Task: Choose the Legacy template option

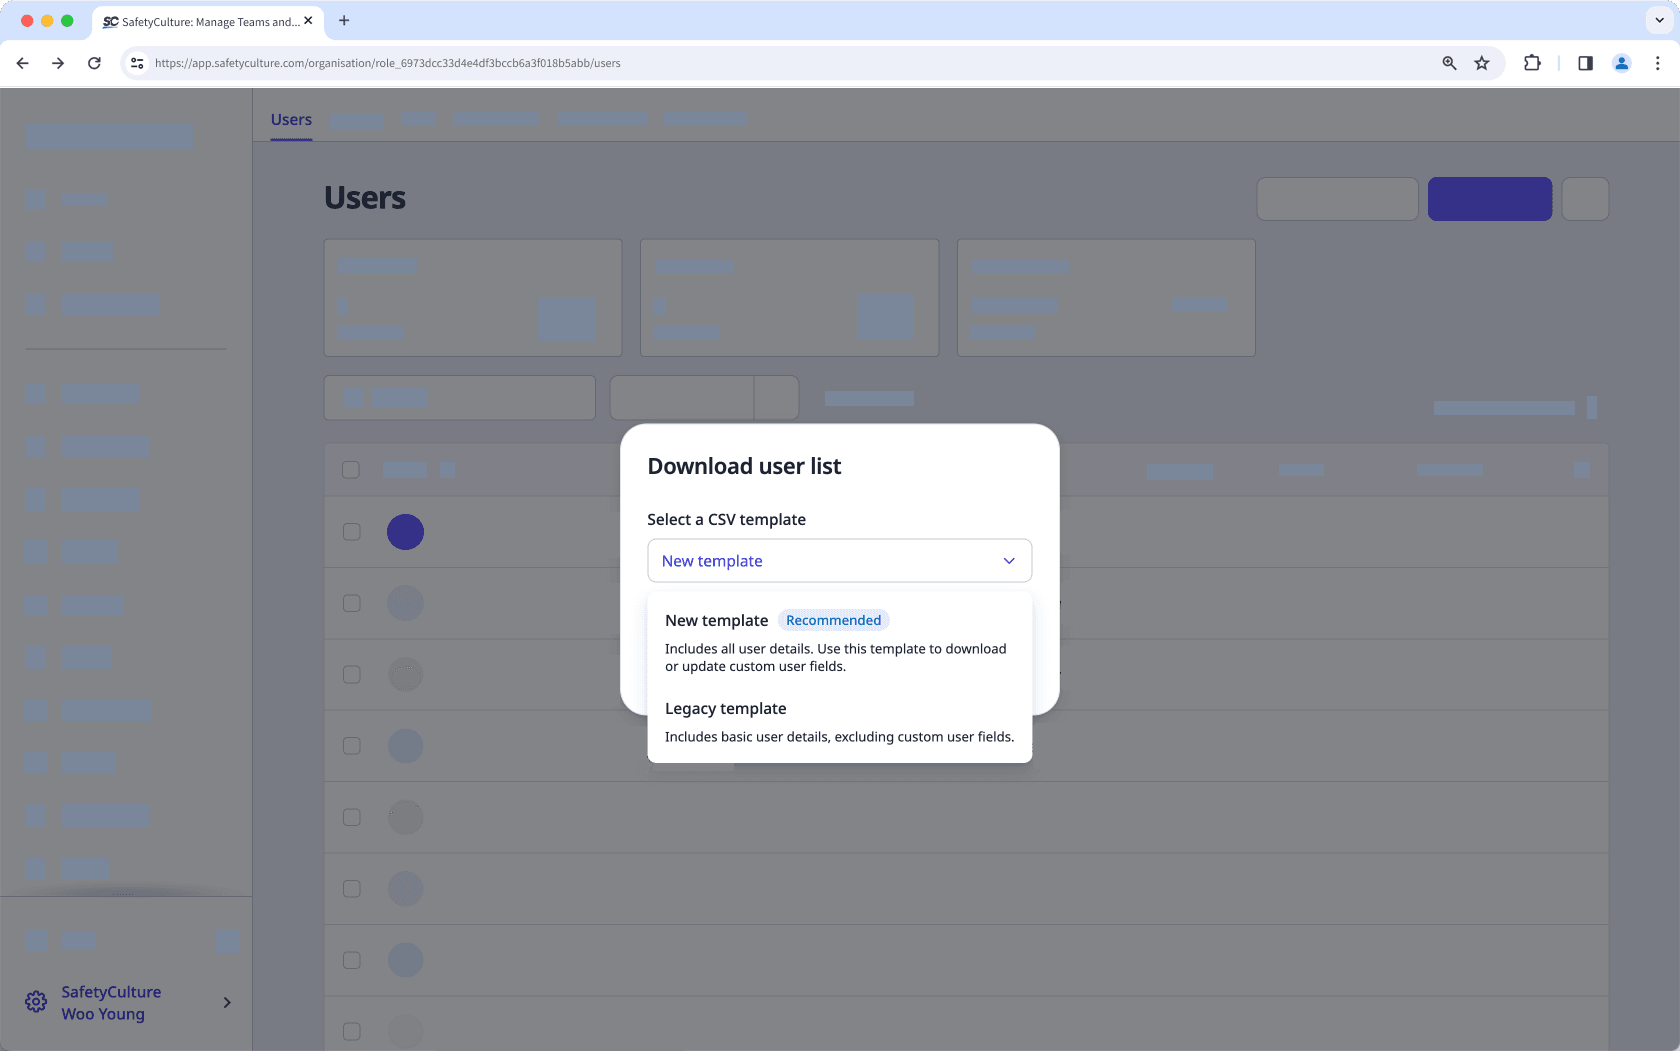Action: tap(726, 708)
